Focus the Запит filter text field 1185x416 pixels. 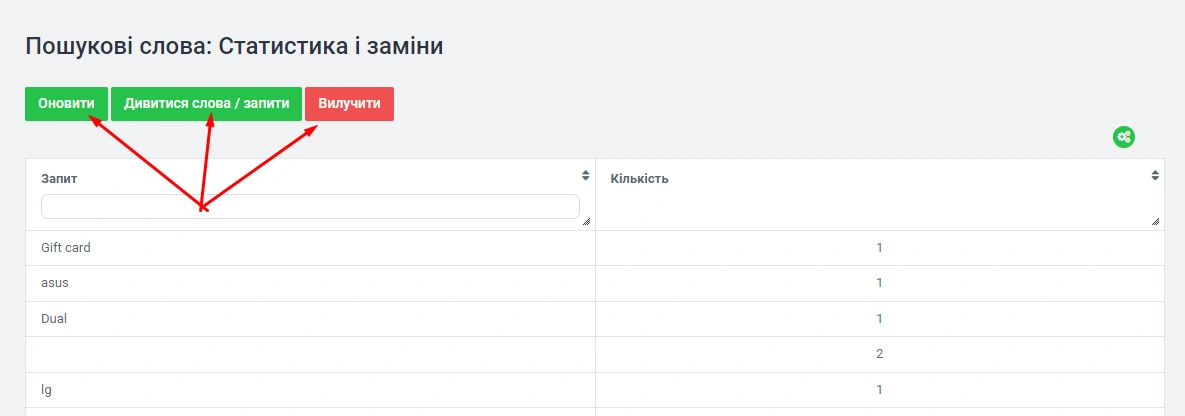pos(310,206)
